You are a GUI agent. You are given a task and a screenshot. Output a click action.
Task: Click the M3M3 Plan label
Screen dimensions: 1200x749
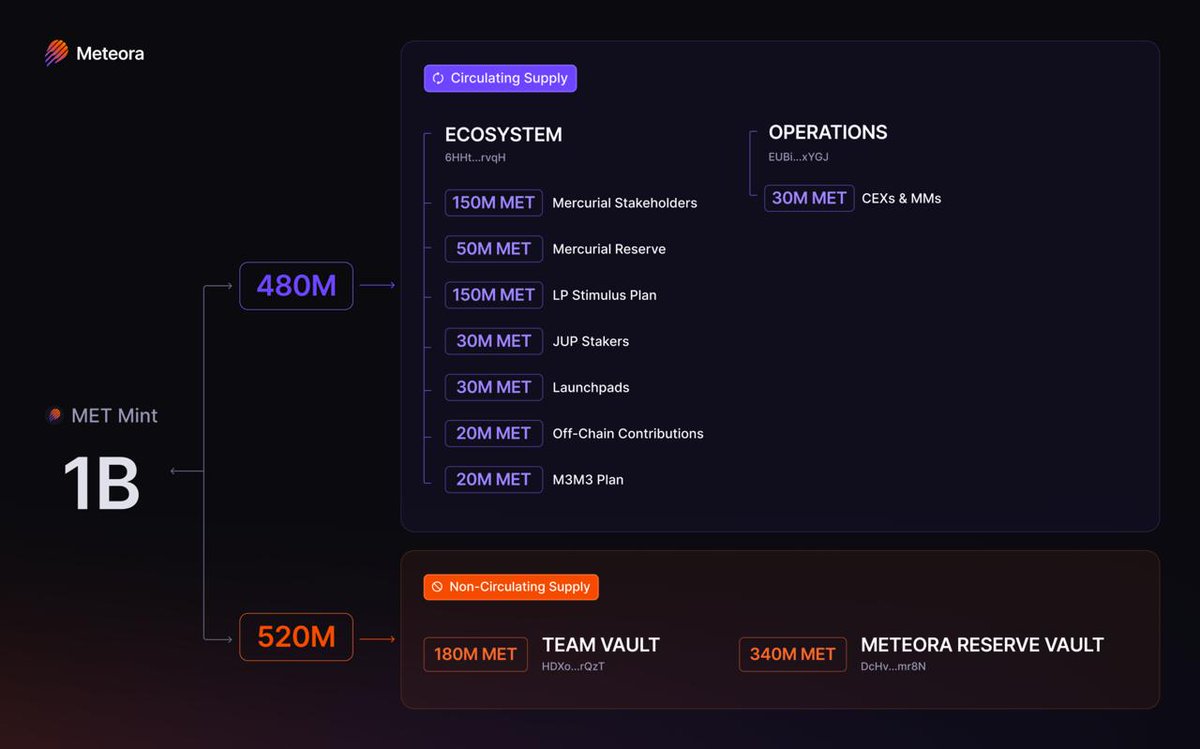[588, 480]
